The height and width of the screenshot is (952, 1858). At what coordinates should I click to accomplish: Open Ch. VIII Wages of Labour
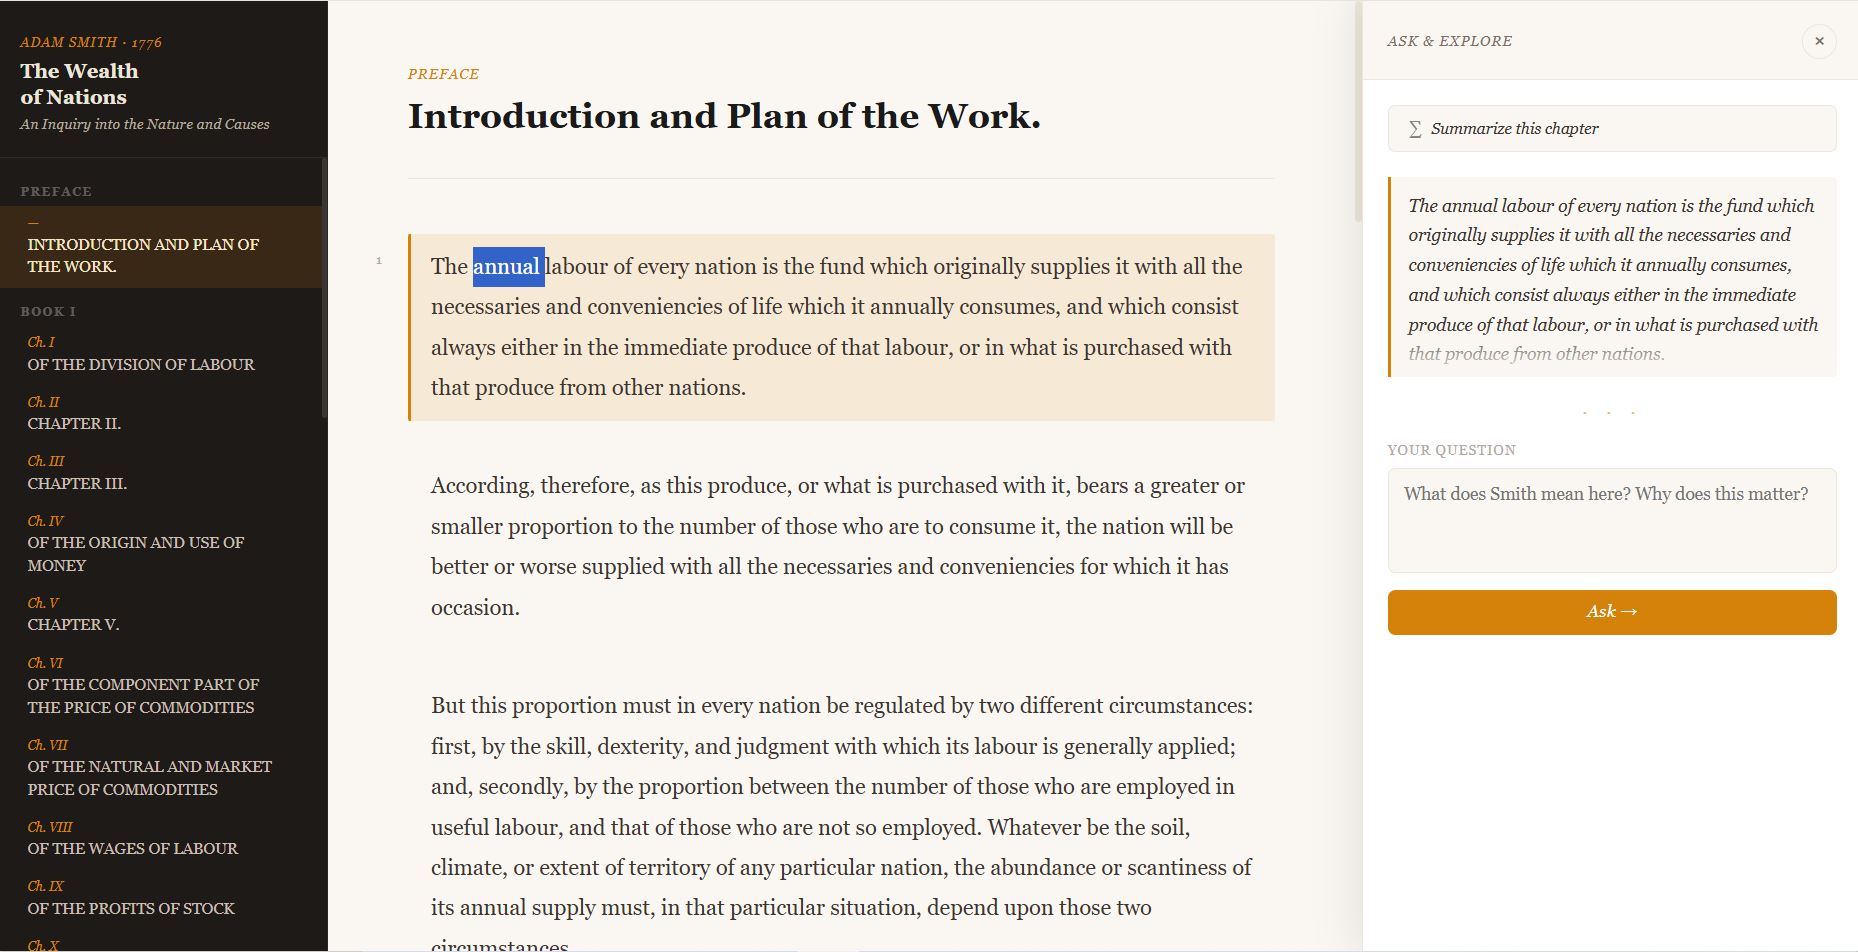pos(132,839)
